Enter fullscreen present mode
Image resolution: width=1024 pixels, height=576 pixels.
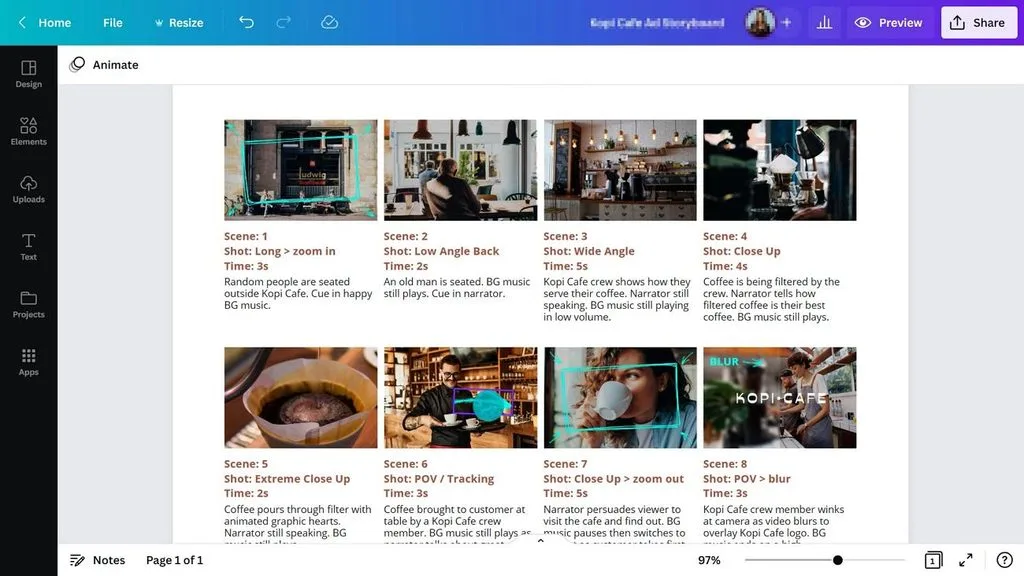click(966, 560)
